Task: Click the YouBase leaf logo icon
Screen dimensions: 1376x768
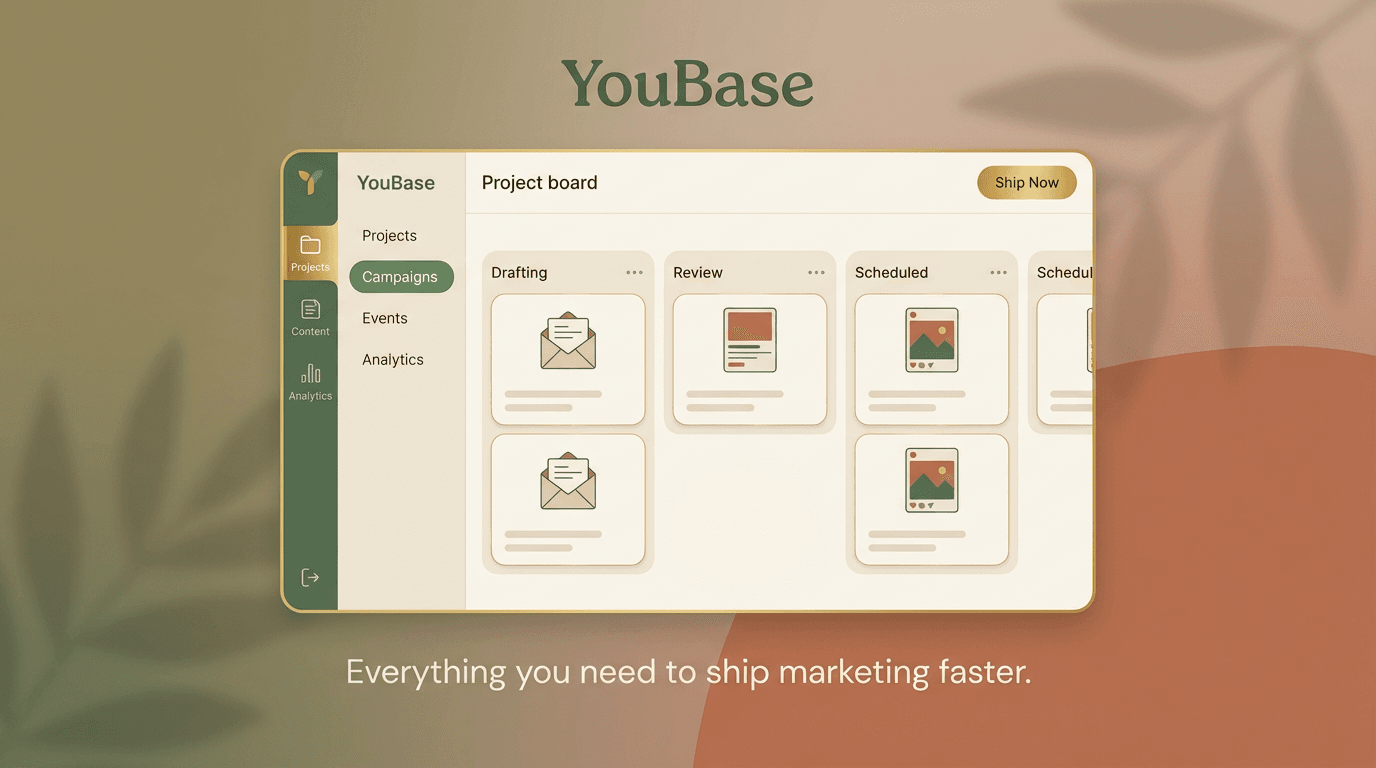Action: pos(311,182)
